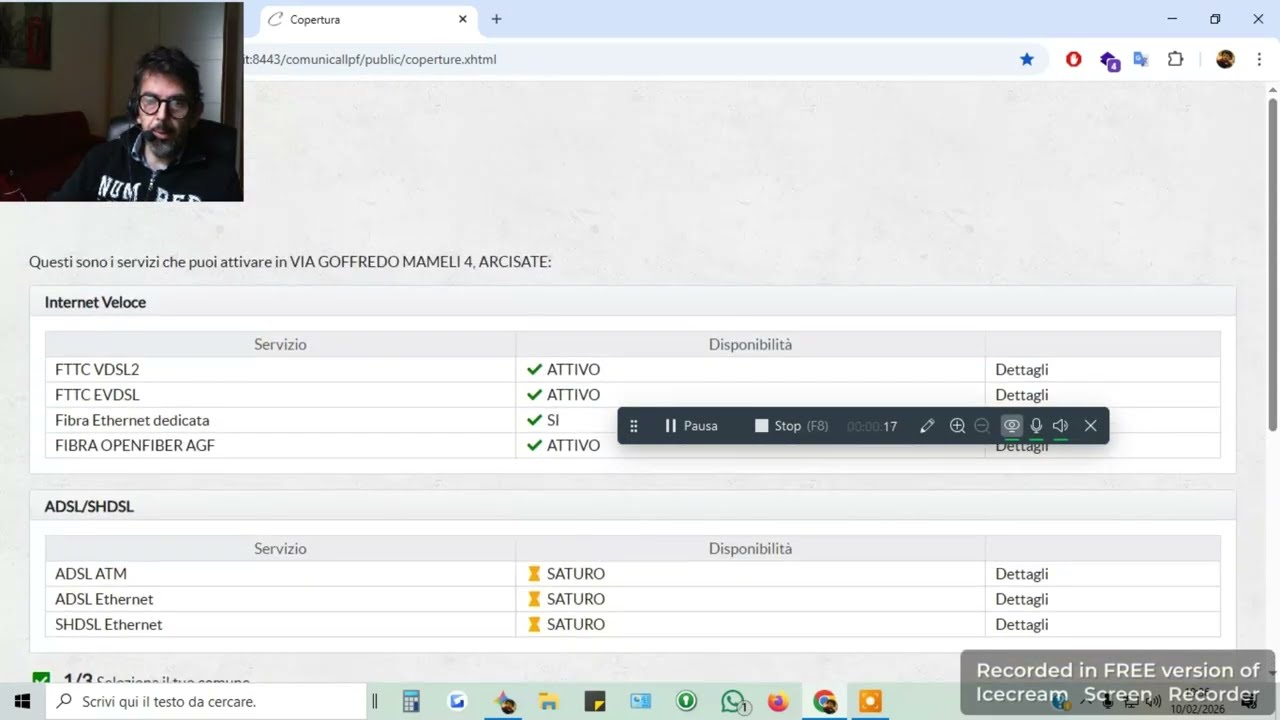Image resolution: width=1280 pixels, height=720 pixels.
Task: Open a new browser tab
Action: (x=496, y=19)
